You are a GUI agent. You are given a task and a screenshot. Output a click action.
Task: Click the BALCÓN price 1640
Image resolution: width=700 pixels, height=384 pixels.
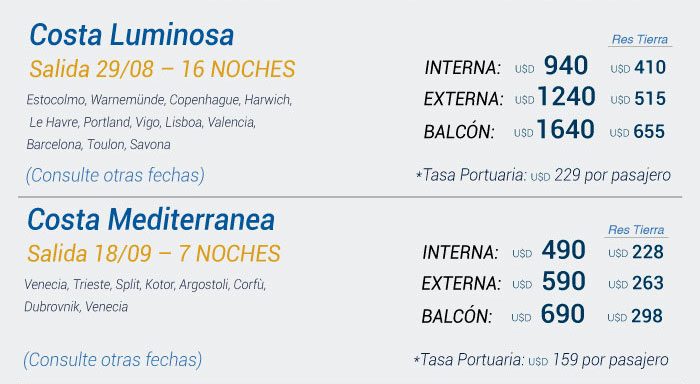pyautogui.click(x=565, y=129)
